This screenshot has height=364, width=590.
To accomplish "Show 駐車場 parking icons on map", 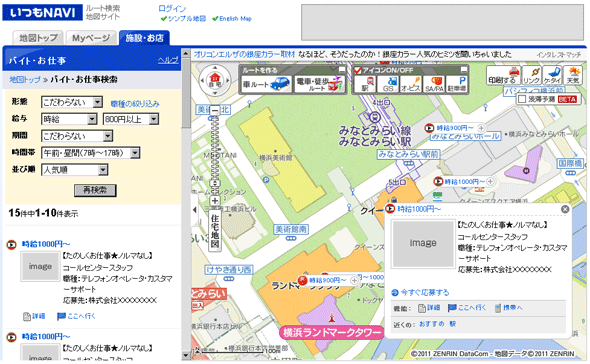I will click(x=456, y=84).
